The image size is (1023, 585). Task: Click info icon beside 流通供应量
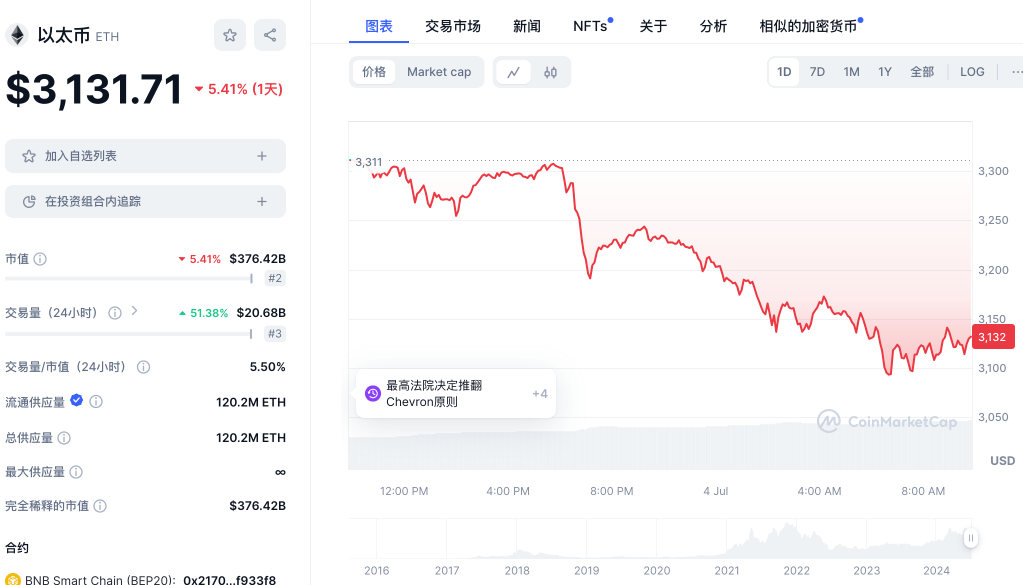[x=96, y=402]
